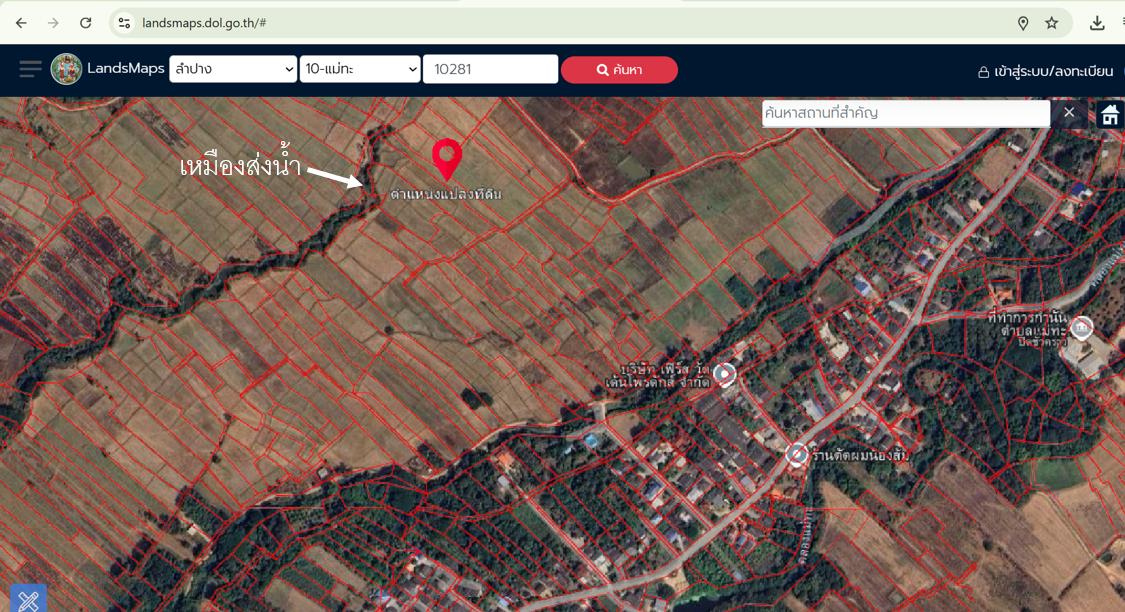1125x612 pixels.
Task: View site information icon in address bar
Action: point(124,23)
